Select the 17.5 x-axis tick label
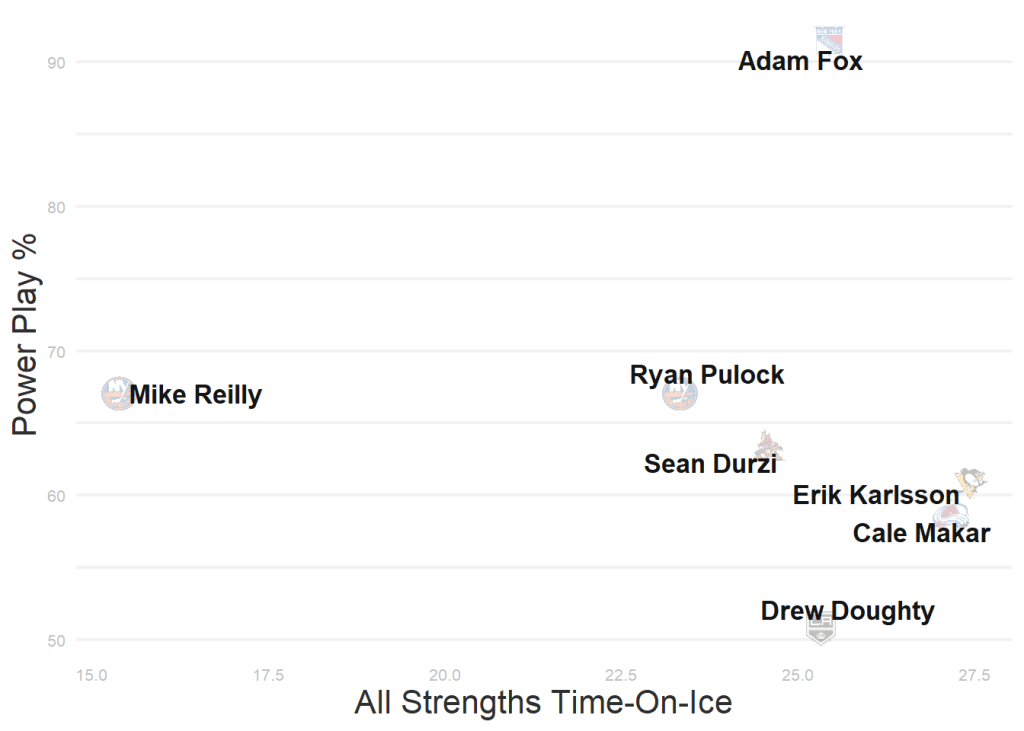This screenshot has height=731, width=1024. coord(268,675)
